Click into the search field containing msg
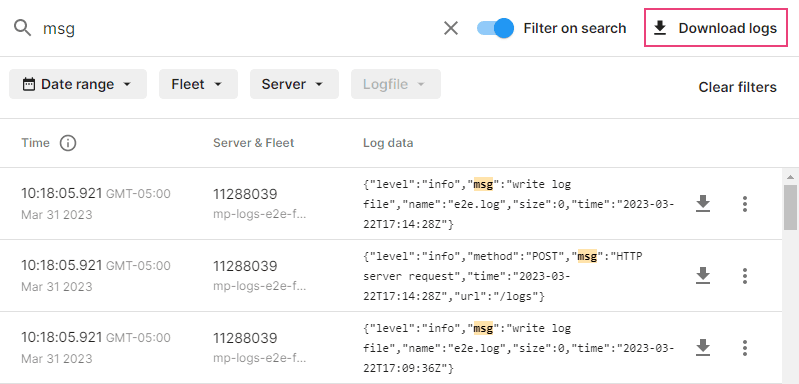The height and width of the screenshot is (384, 799). coord(239,28)
